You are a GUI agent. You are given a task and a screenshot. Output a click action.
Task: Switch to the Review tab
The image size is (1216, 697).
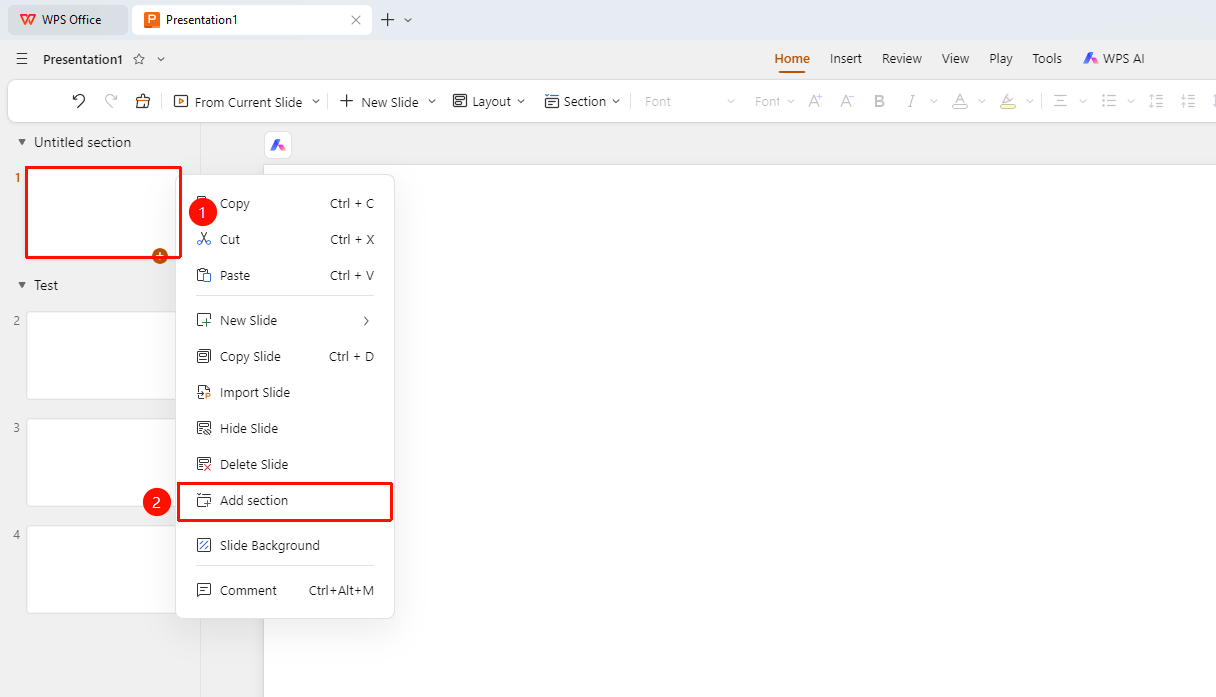click(902, 59)
